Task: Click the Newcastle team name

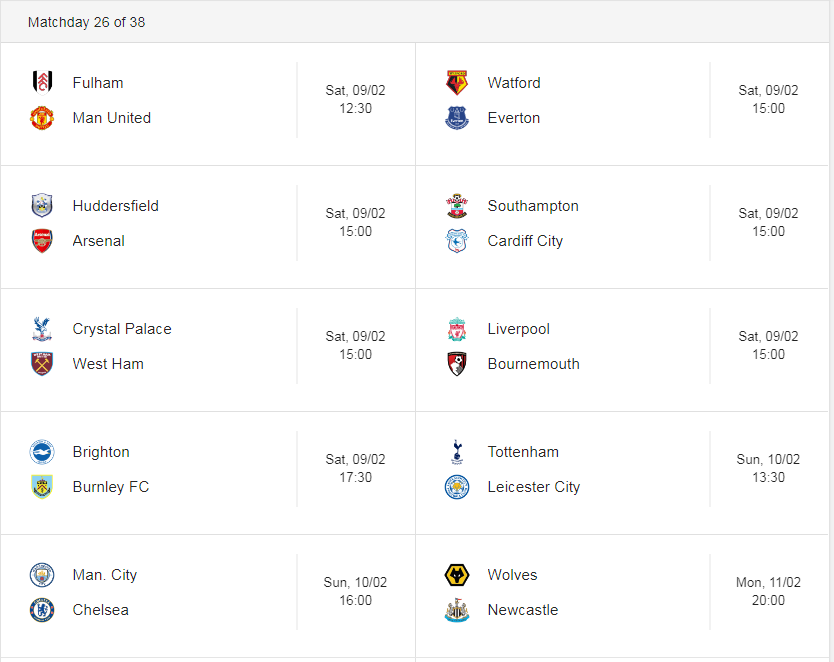Action: click(x=523, y=610)
